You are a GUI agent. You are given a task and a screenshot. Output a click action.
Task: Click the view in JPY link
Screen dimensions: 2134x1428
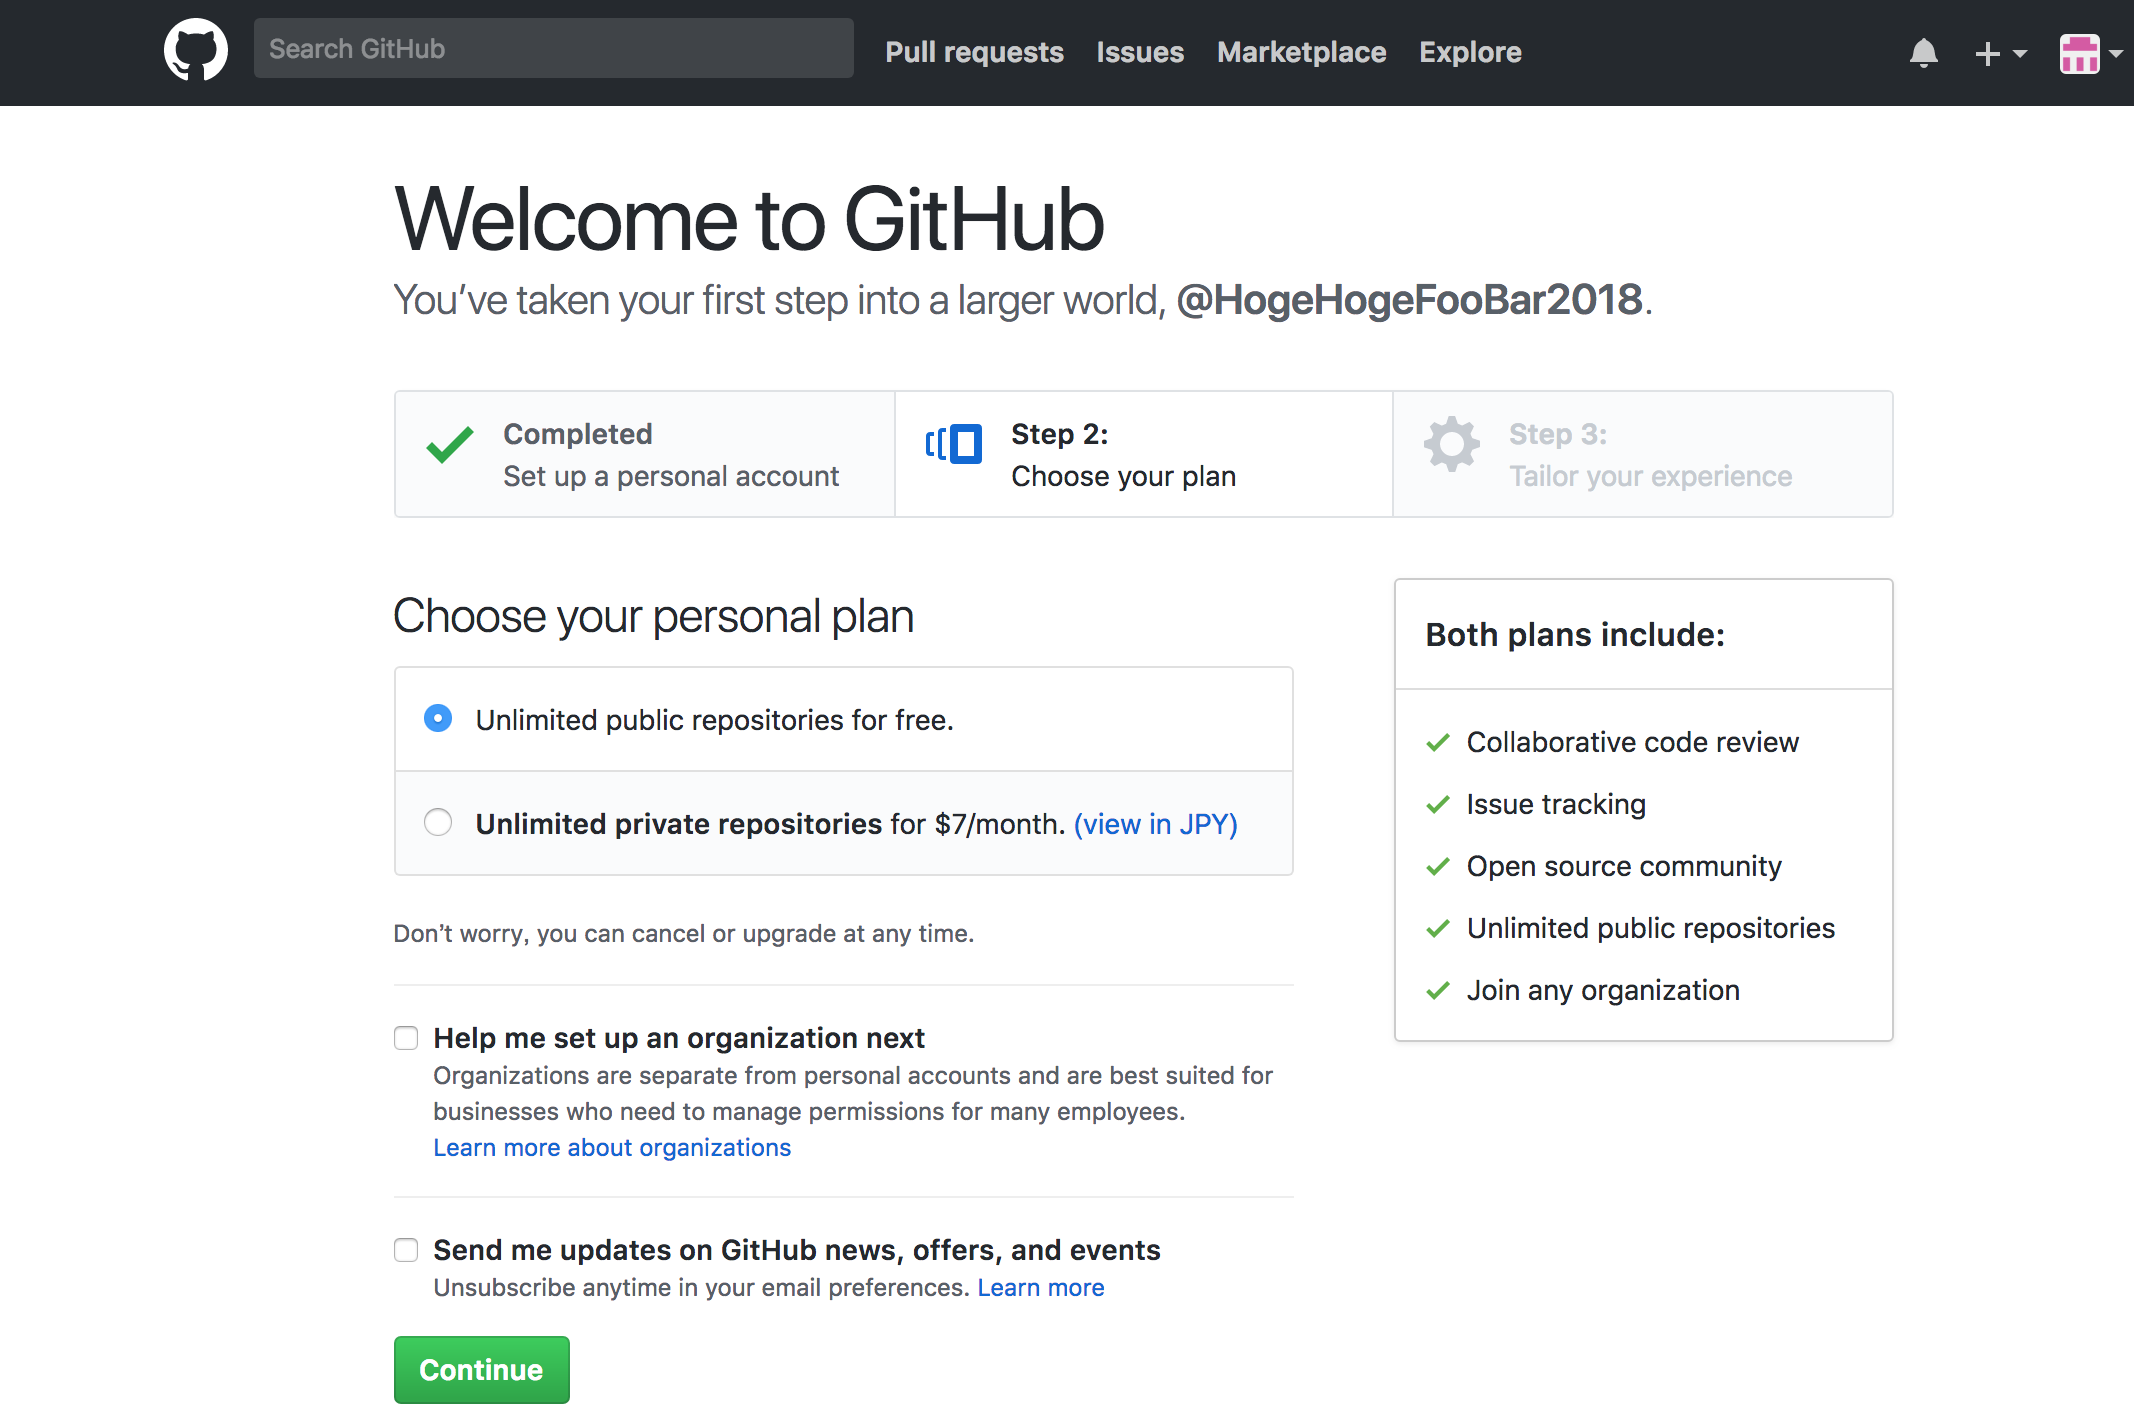click(x=1155, y=824)
